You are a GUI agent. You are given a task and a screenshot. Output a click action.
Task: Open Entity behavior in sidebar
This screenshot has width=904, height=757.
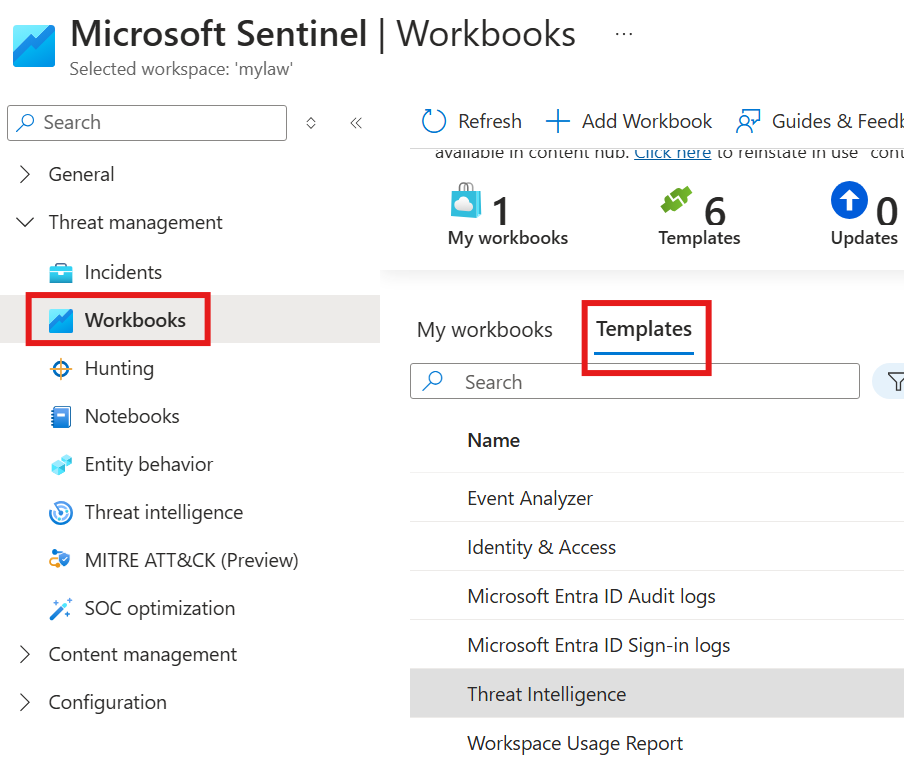click(149, 464)
